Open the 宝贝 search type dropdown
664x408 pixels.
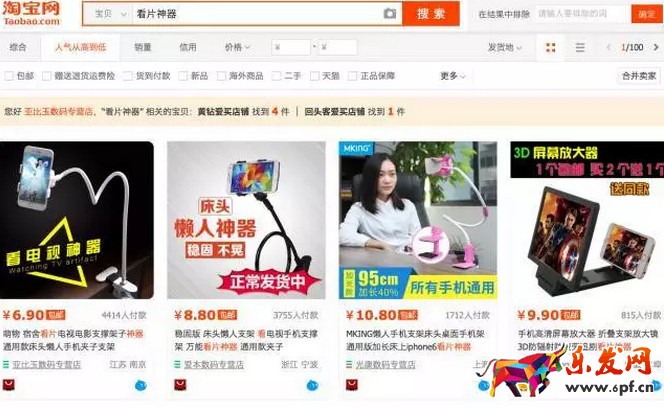109,14
